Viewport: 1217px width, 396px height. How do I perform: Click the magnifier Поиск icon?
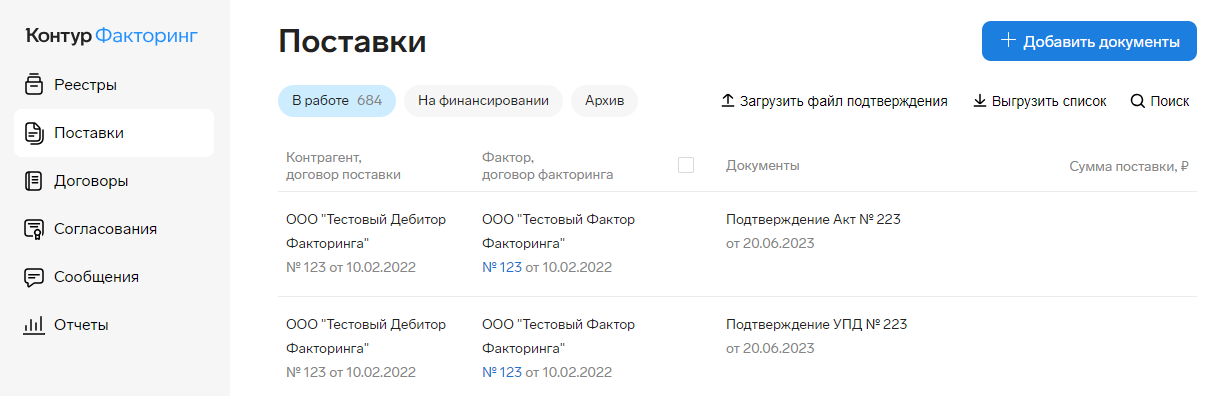1137,101
